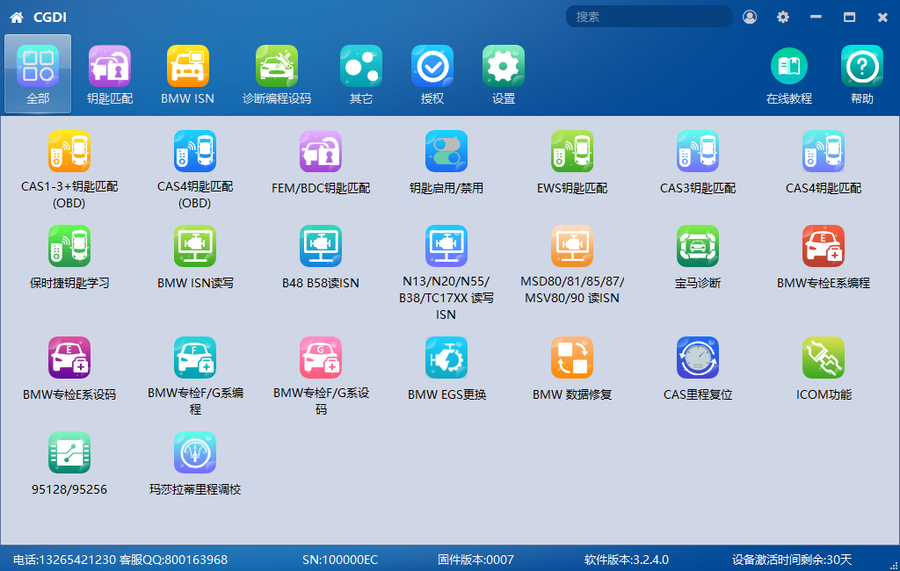
Task: Switch to BMW ISN category tab
Action: point(187,75)
